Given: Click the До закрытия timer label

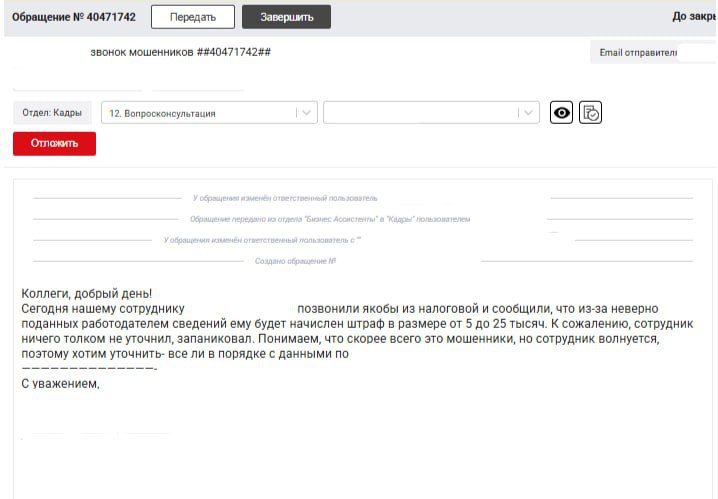Looking at the screenshot, I should click(x=694, y=16).
